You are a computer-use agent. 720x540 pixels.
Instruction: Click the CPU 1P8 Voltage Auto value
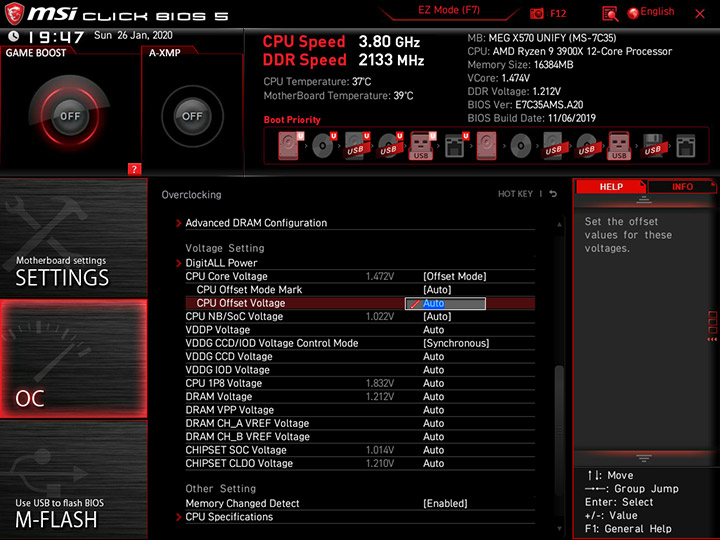(x=433, y=383)
